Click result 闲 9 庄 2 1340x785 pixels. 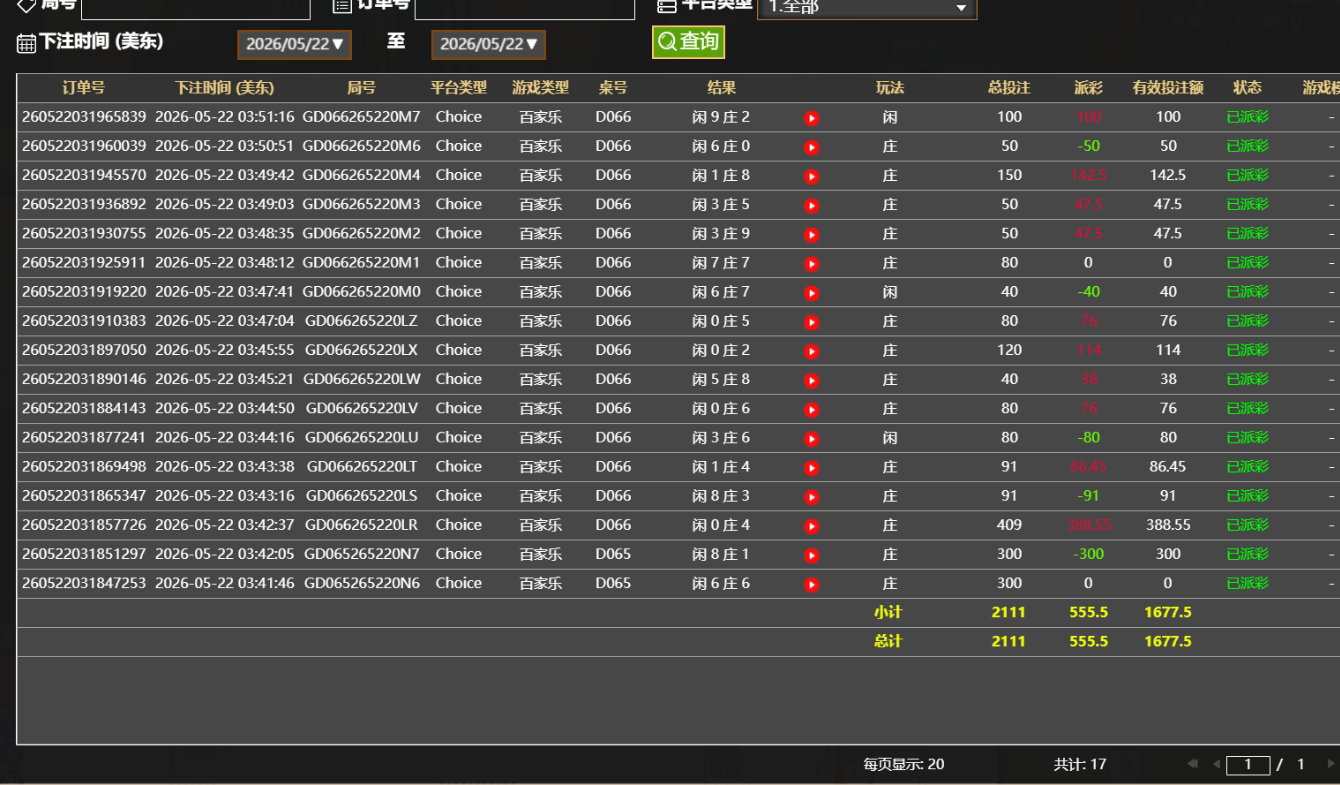tap(721, 117)
